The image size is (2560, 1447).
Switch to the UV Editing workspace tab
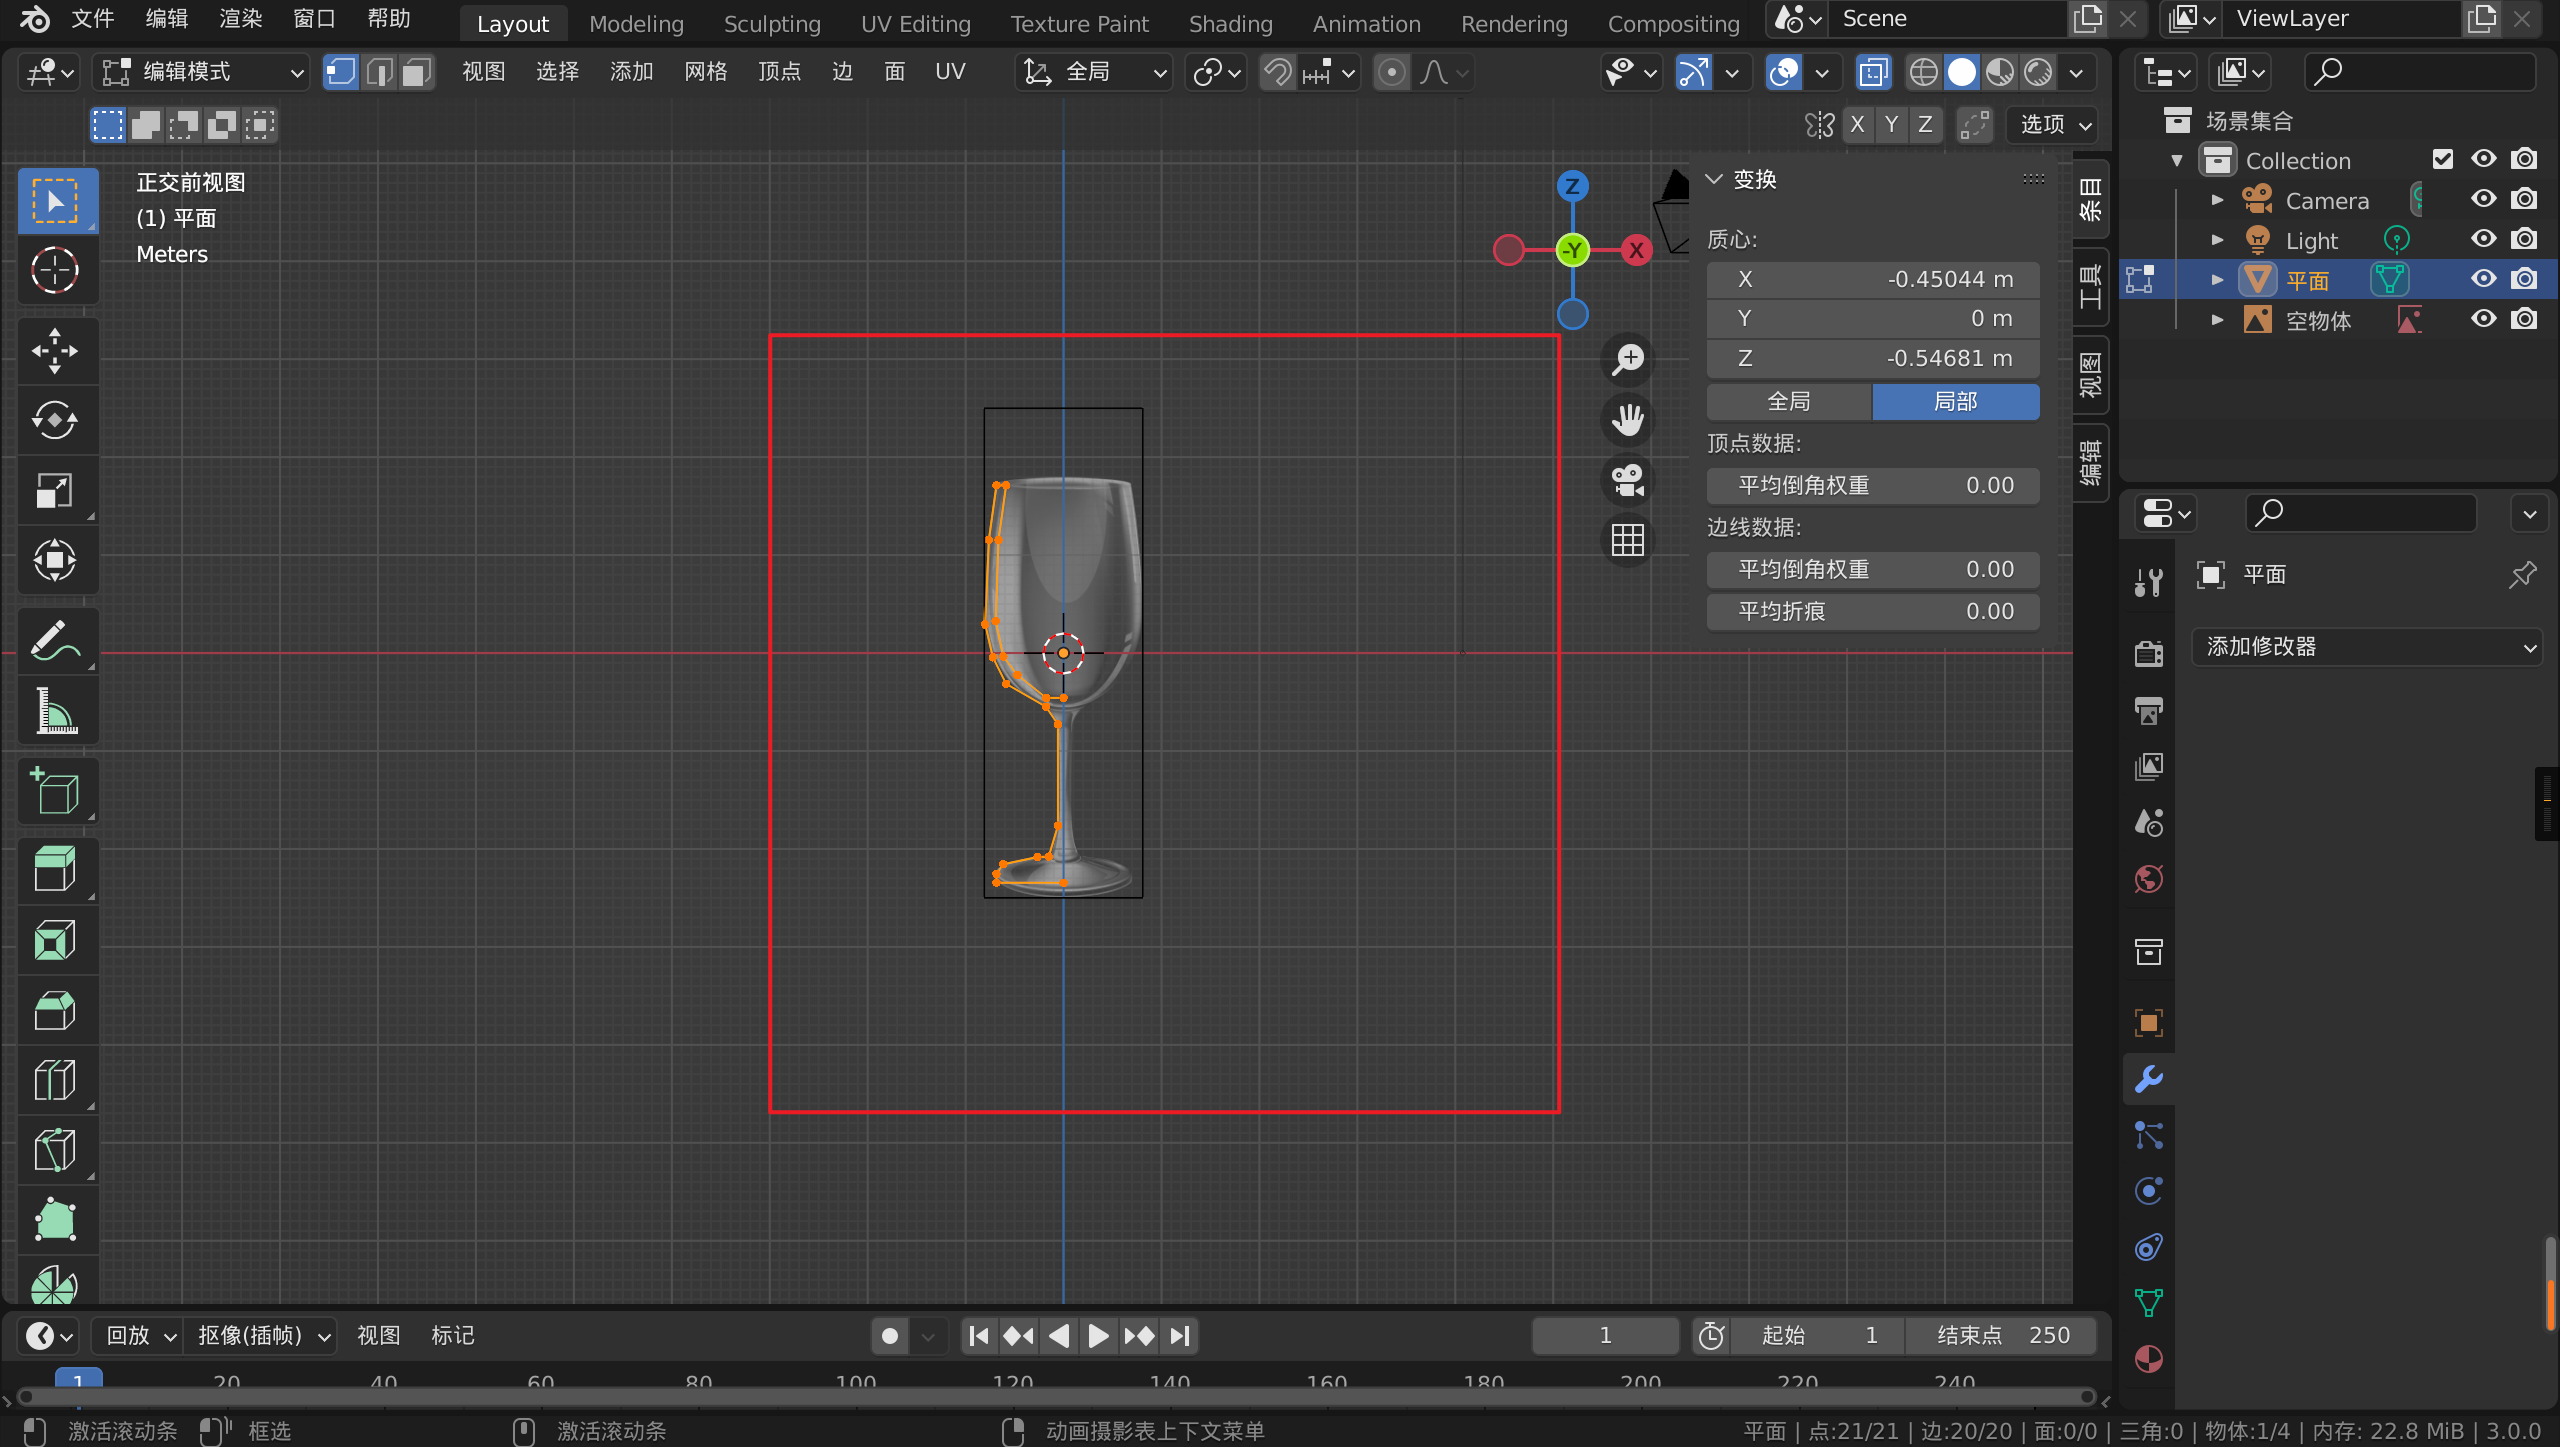[915, 23]
